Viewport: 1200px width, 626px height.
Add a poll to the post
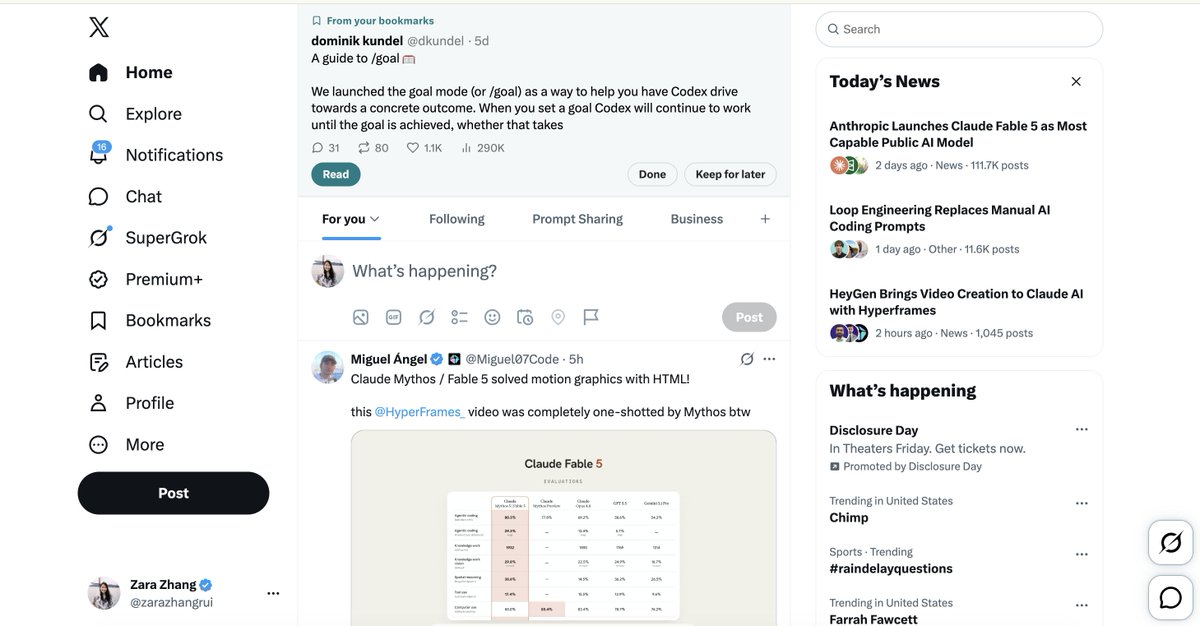pos(459,317)
